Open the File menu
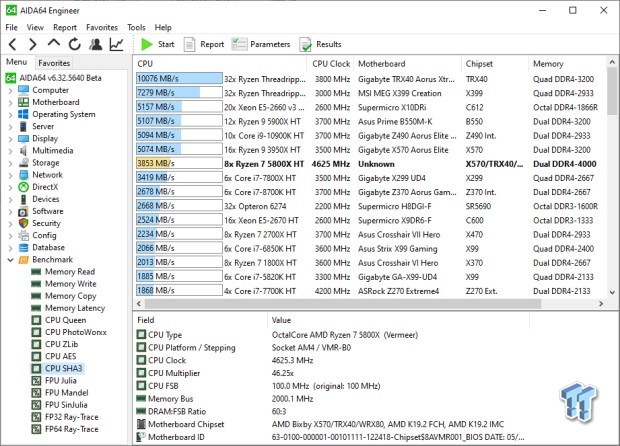 tap(11, 27)
